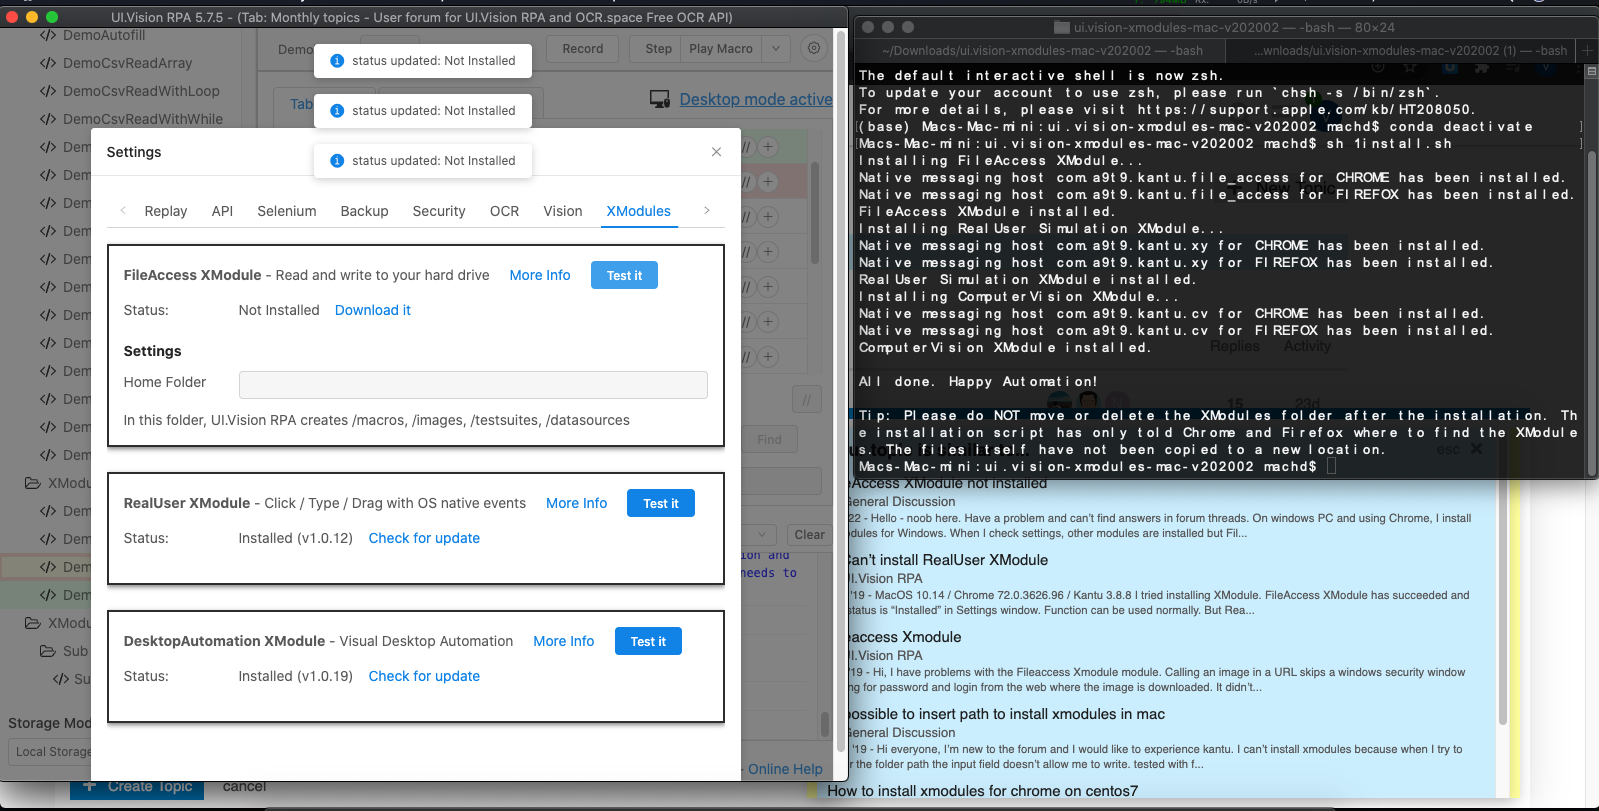The width and height of the screenshot is (1599, 811).
Task: Switch to the OCR settings tab
Action: pyautogui.click(x=504, y=211)
